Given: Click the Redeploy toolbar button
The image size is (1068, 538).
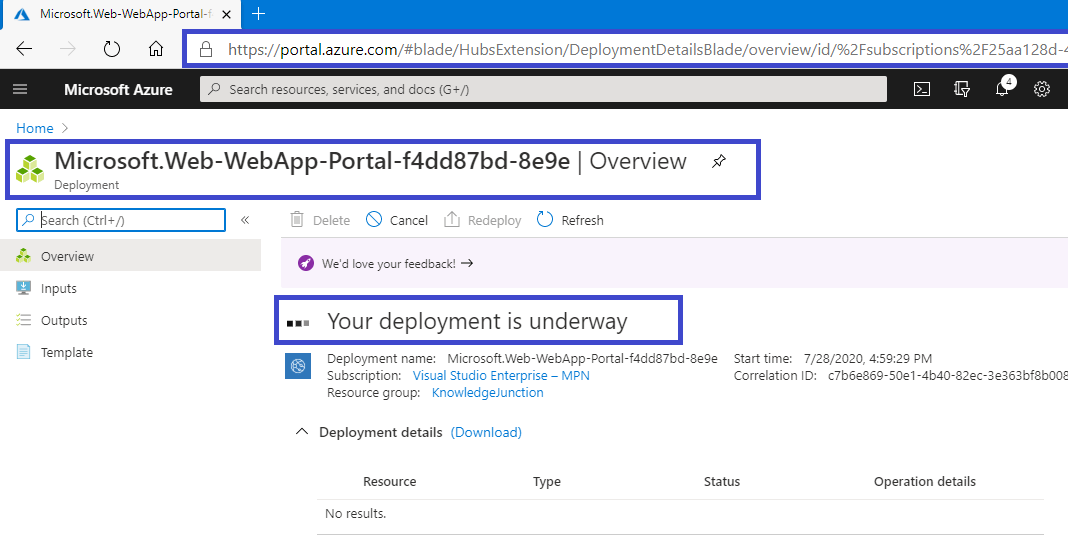Looking at the screenshot, I should click(x=482, y=220).
